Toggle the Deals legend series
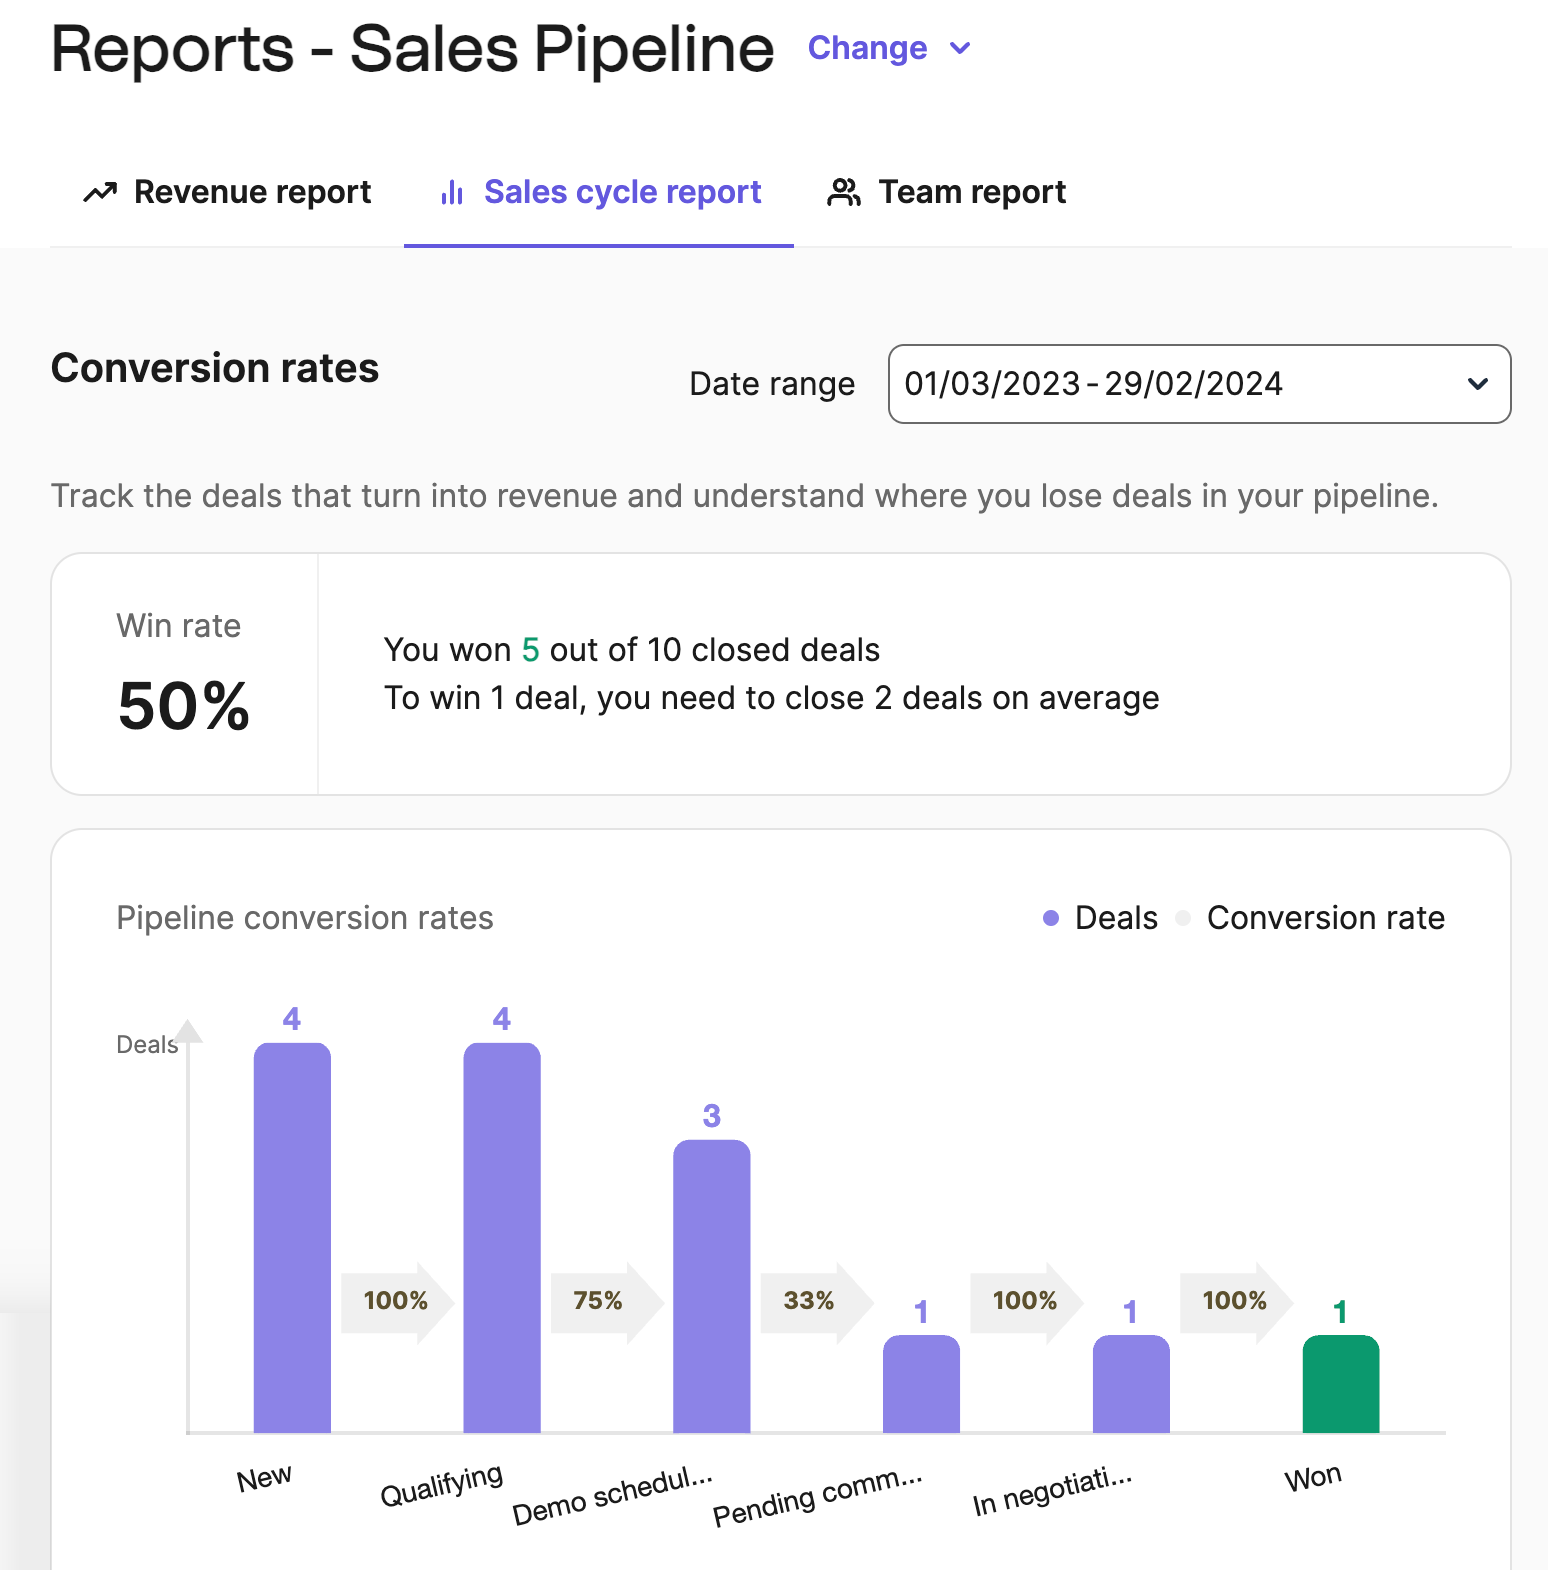The image size is (1548, 1570). click(1100, 918)
